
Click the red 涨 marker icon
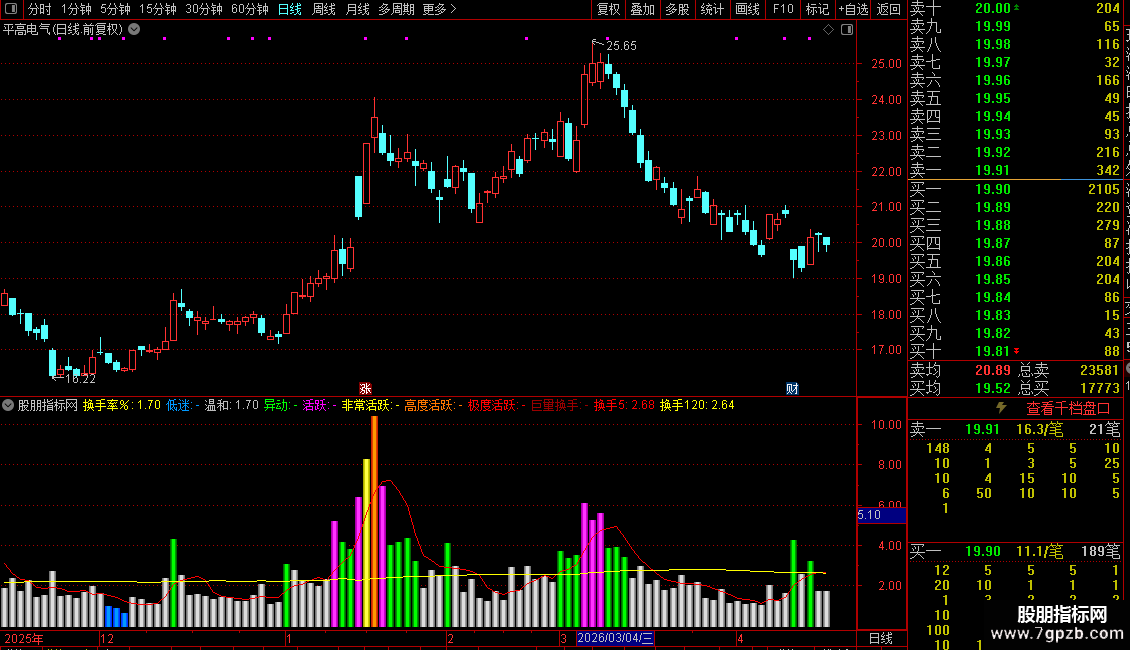click(x=365, y=388)
